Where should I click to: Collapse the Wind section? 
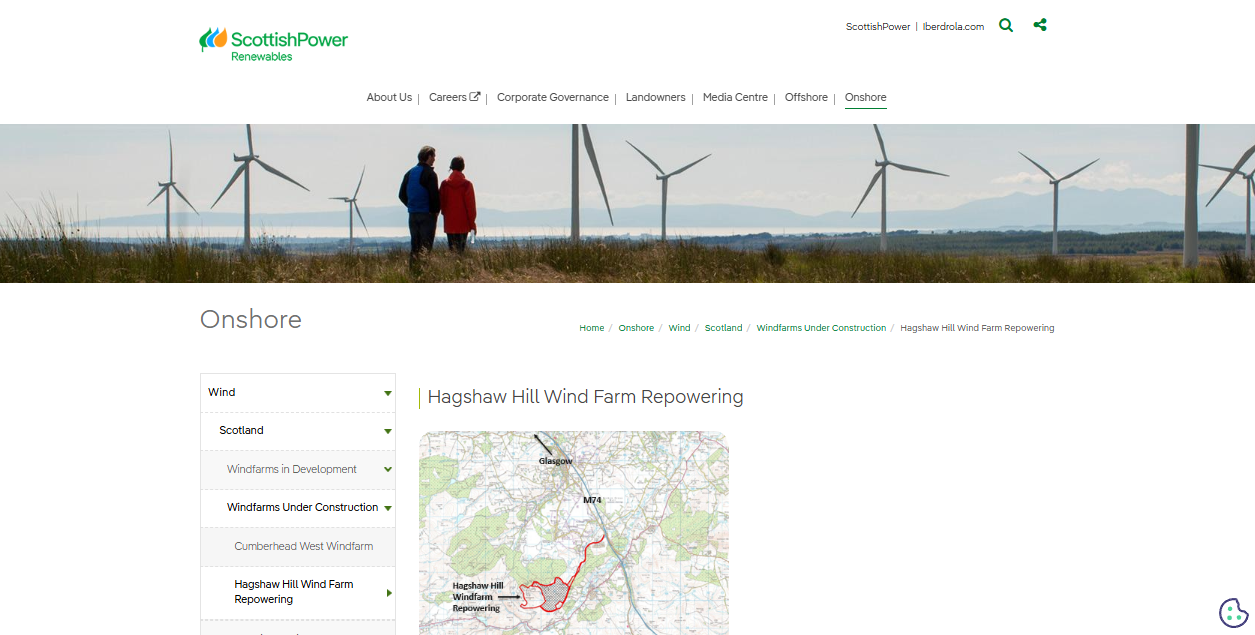point(386,392)
